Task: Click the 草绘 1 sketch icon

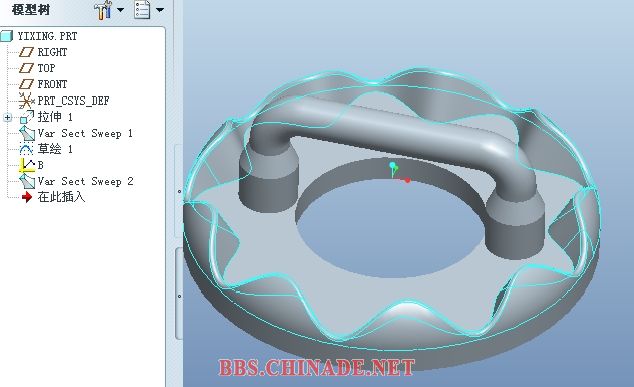Action: (x=26, y=149)
